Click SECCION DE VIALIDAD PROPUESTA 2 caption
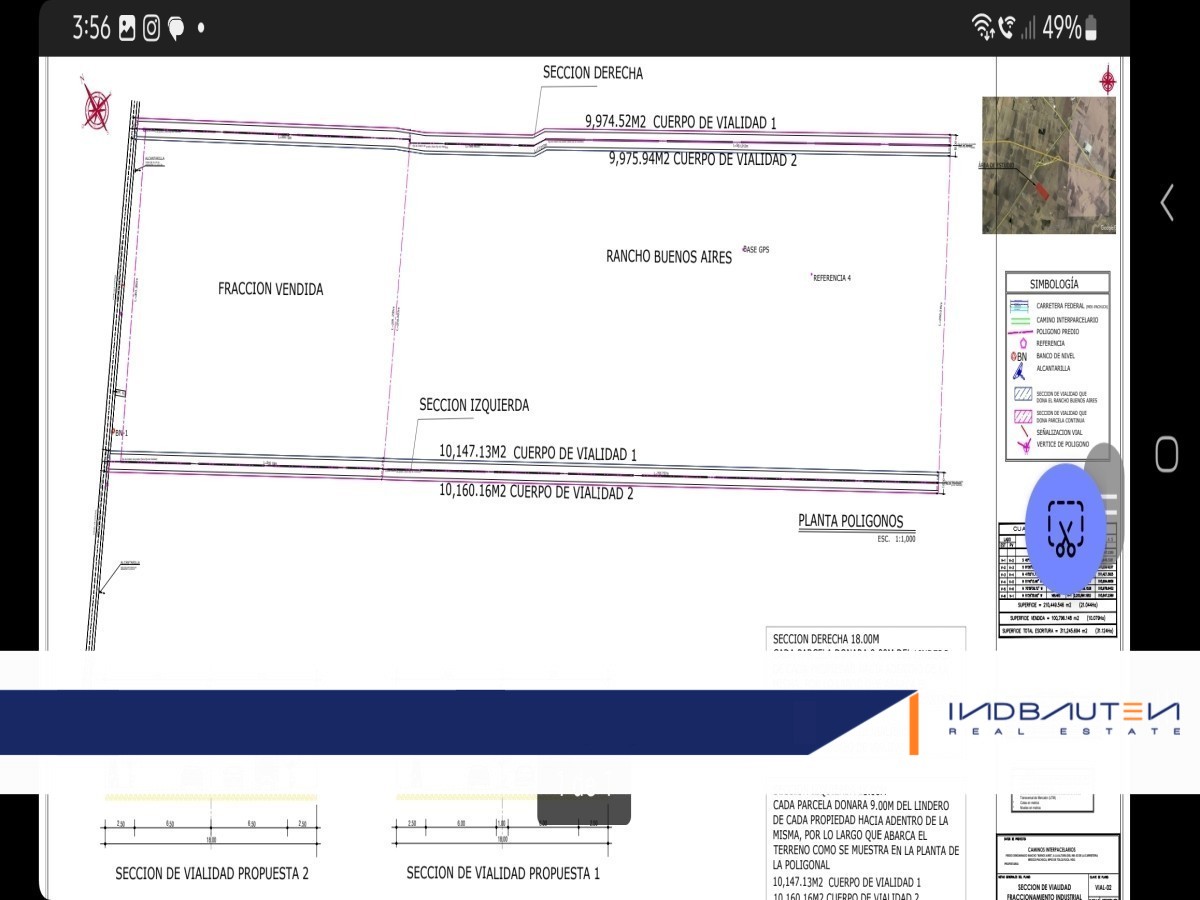 212,873
